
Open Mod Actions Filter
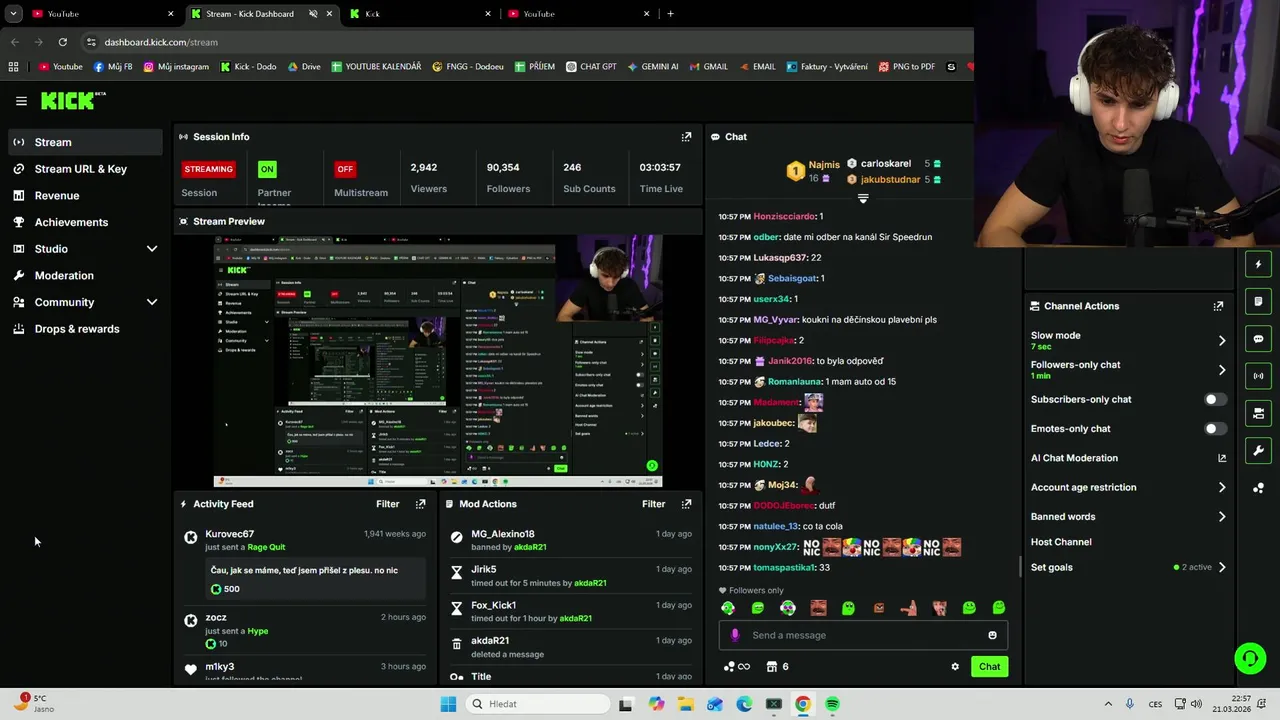tap(653, 504)
